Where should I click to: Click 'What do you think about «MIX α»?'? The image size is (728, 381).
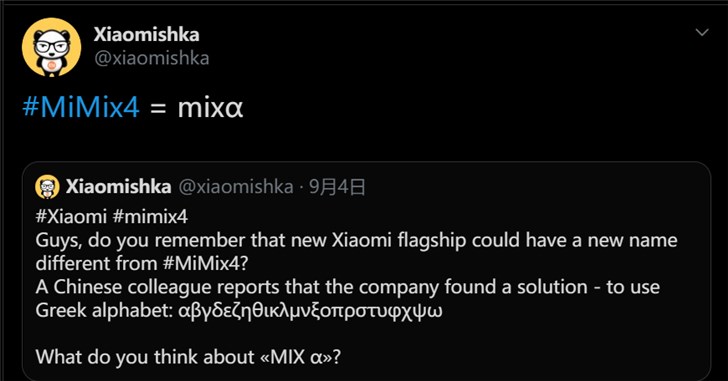click(188, 357)
